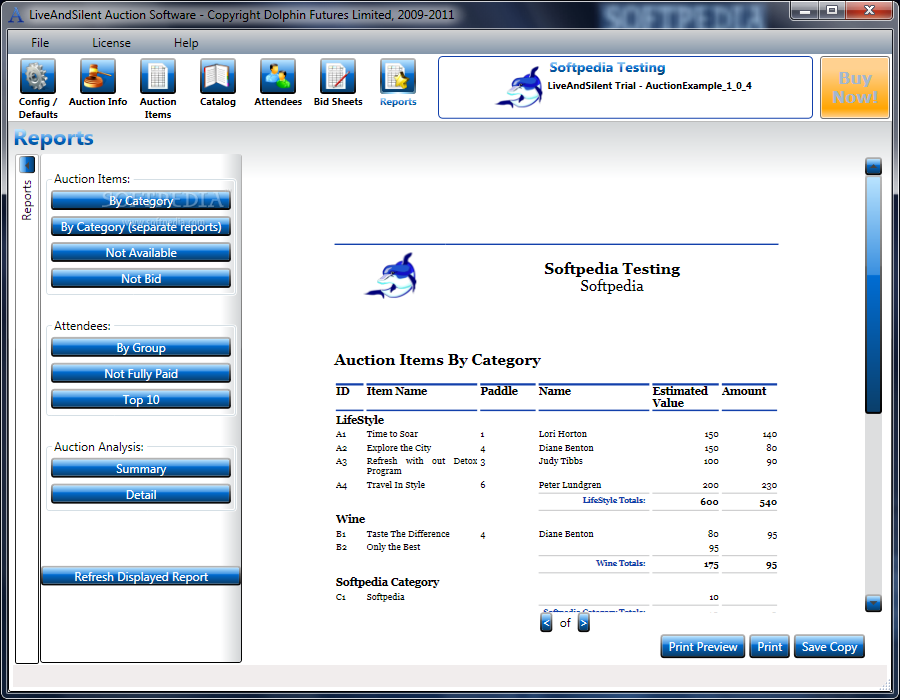This screenshot has height=700, width=900.
Task: Open the File menu
Action: tap(40, 43)
